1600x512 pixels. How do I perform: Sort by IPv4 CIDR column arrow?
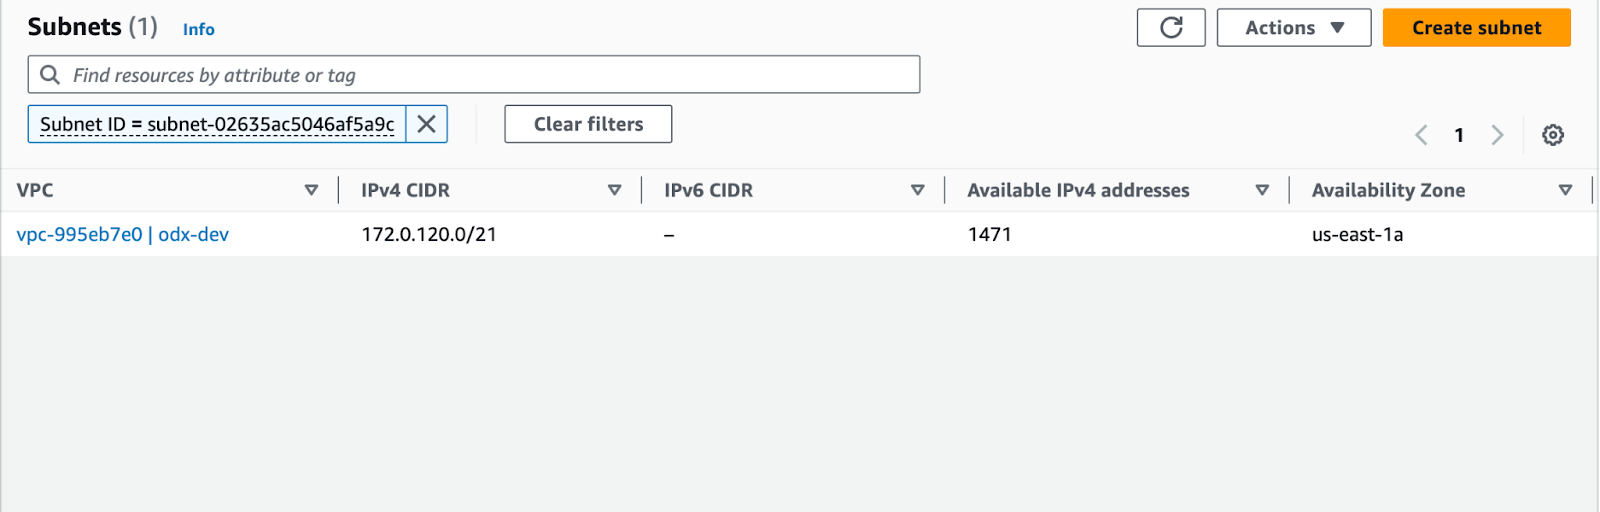coord(614,190)
